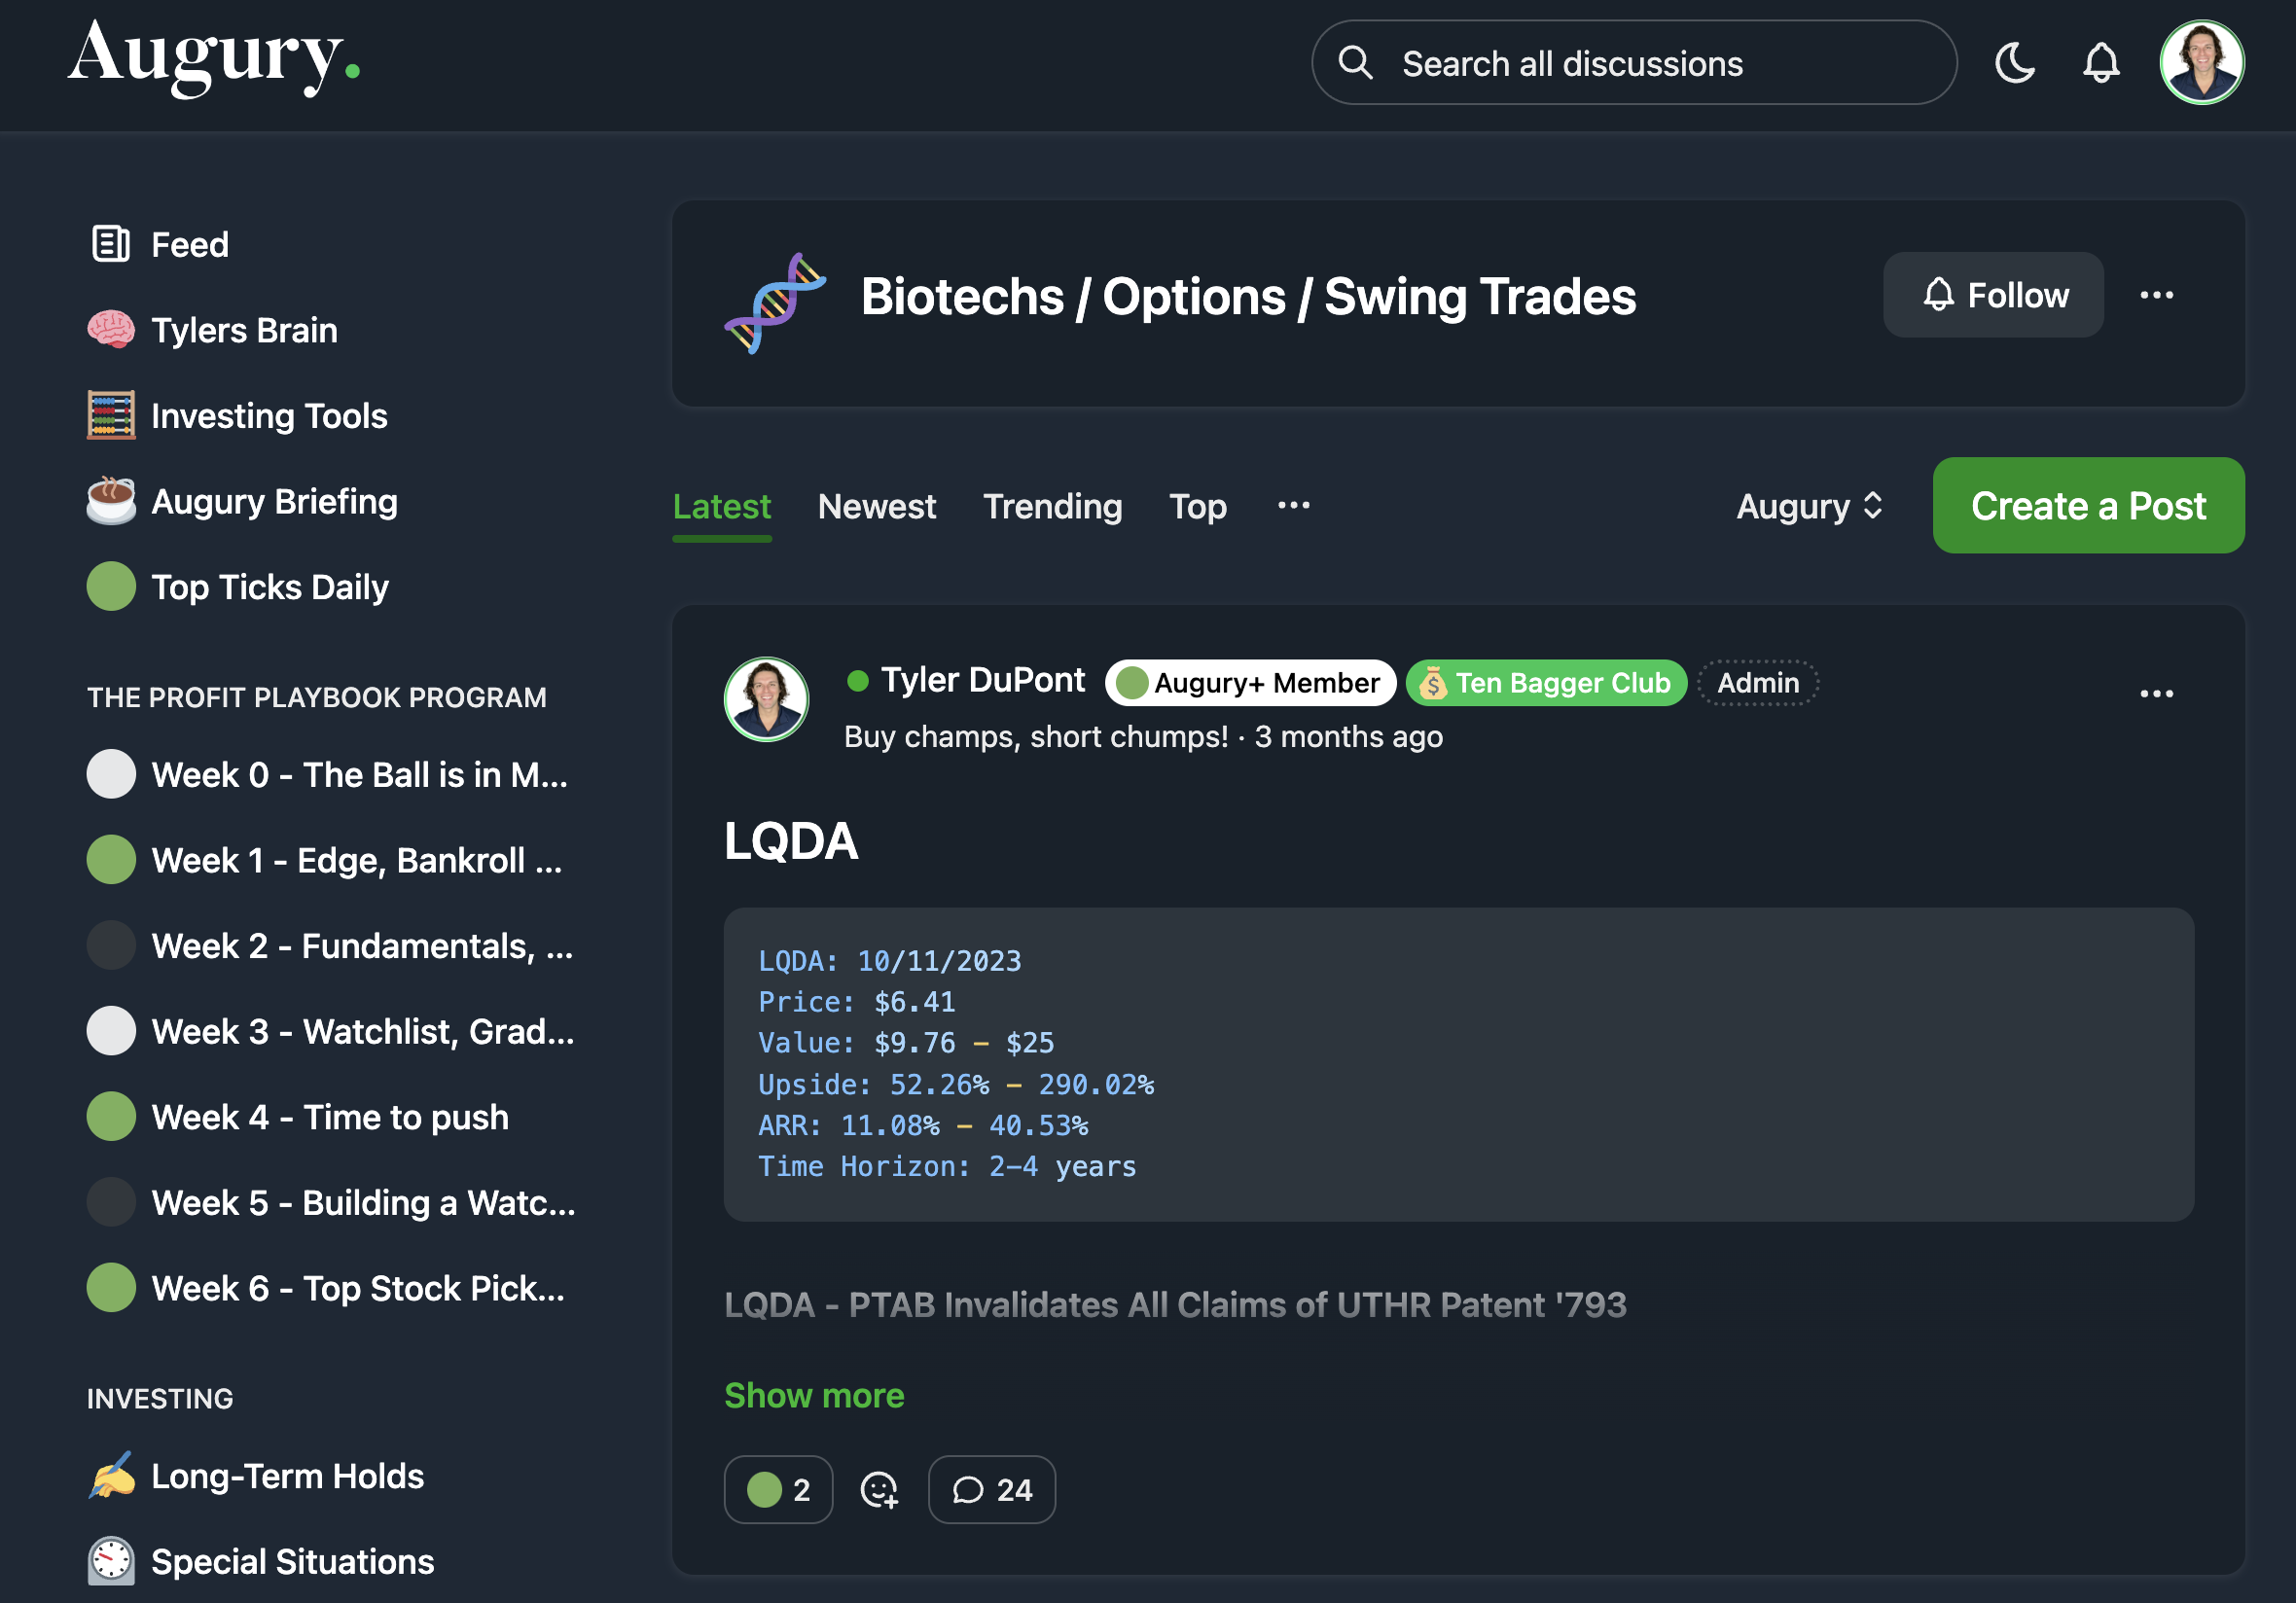The image size is (2296, 1603).
Task: Toggle the channel follow notification bell
Action: pyautogui.click(x=1996, y=295)
